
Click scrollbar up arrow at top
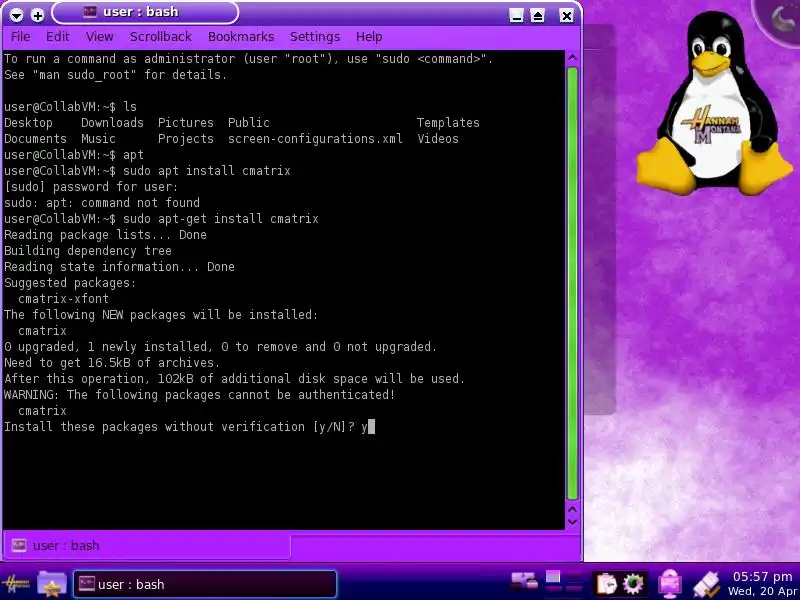(572, 58)
